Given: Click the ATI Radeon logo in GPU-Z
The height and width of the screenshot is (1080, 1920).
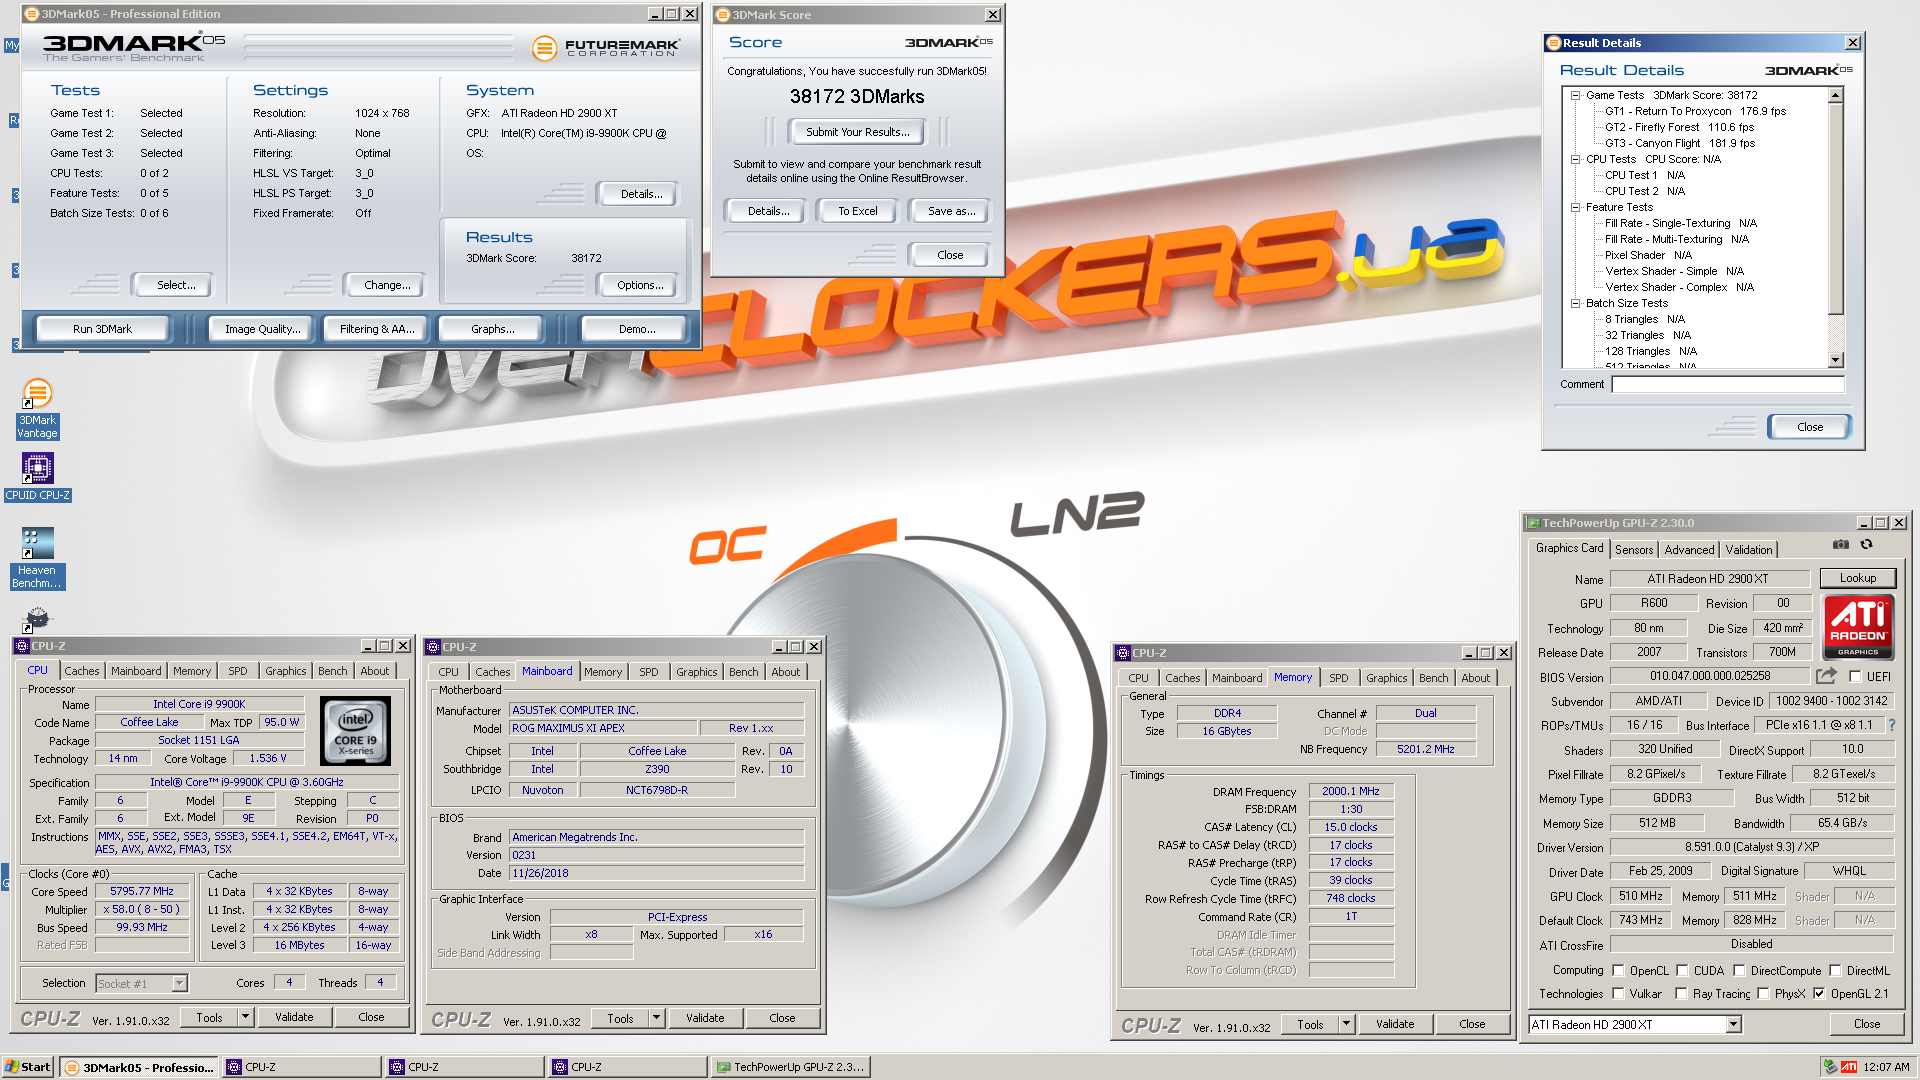Looking at the screenshot, I should click(1858, 627).
